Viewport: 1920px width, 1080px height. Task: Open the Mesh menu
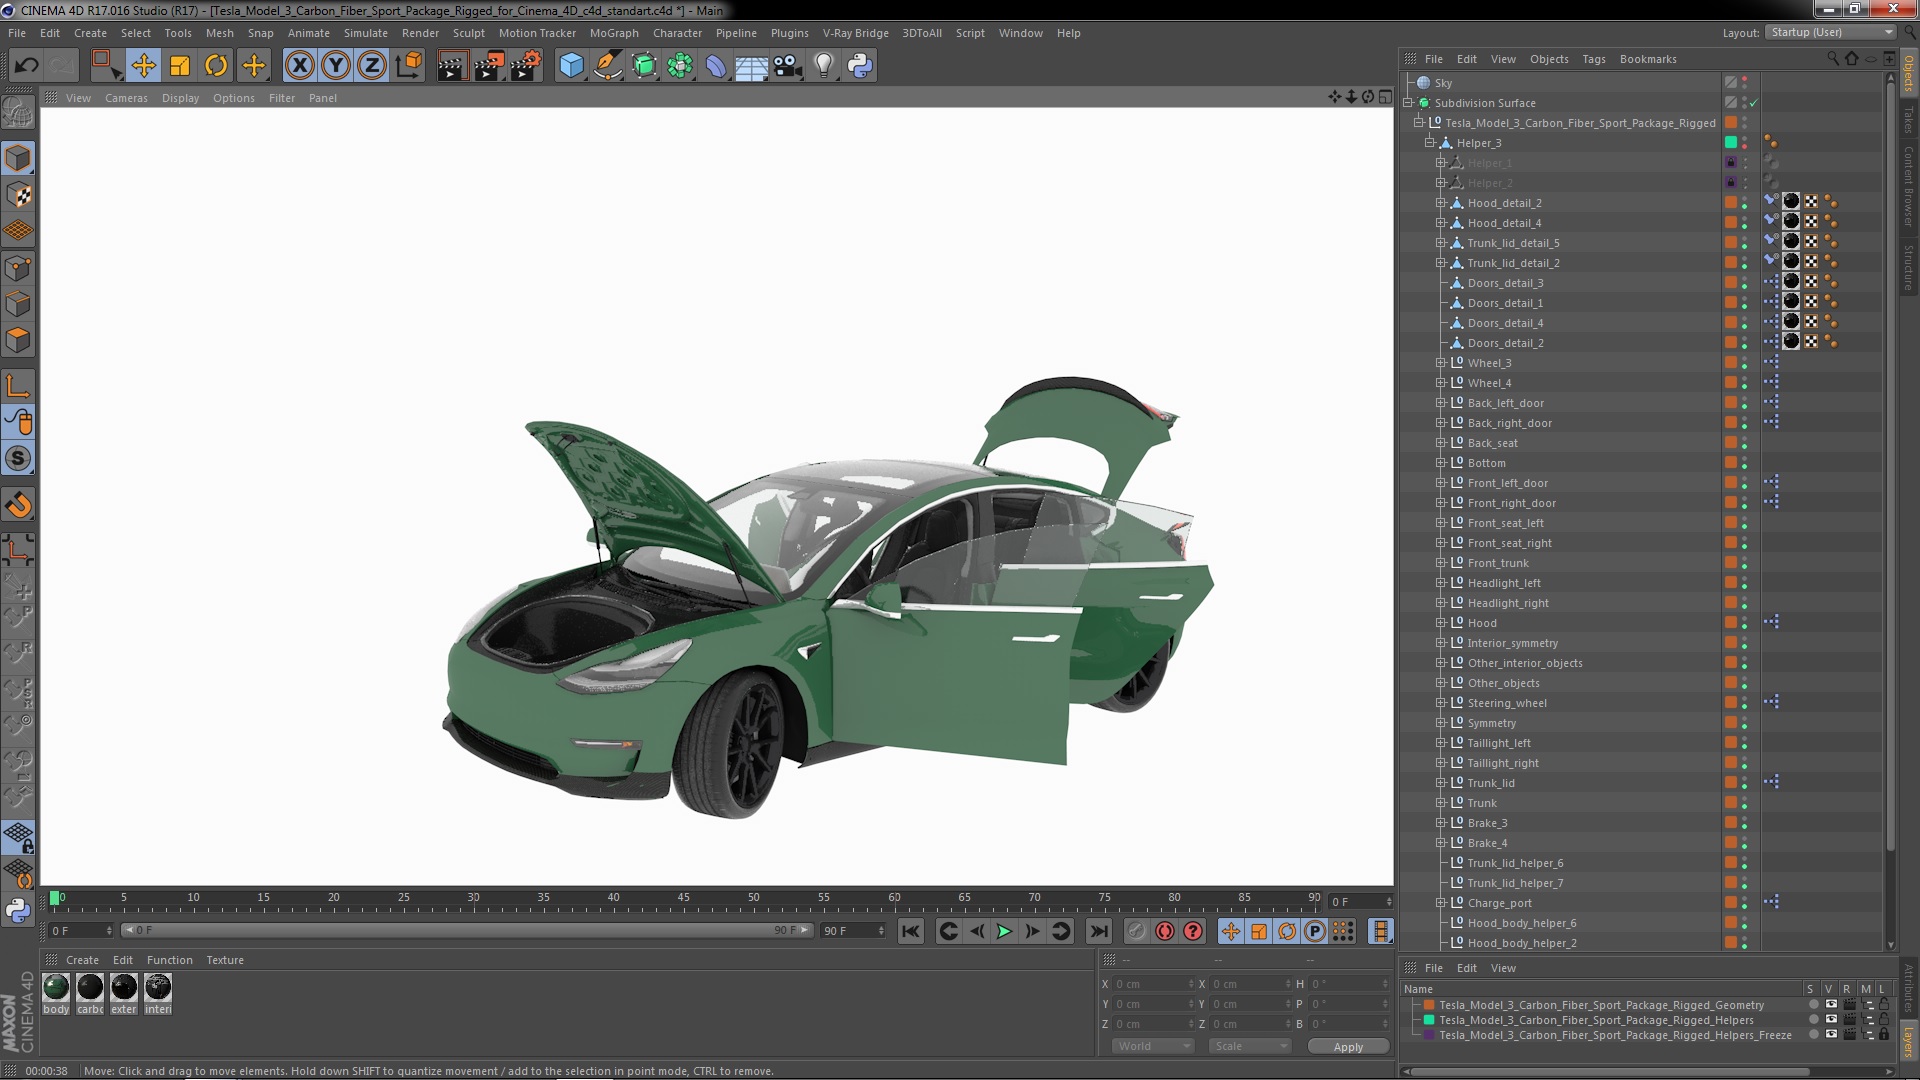pyautogui.click(x=219, y=33)
